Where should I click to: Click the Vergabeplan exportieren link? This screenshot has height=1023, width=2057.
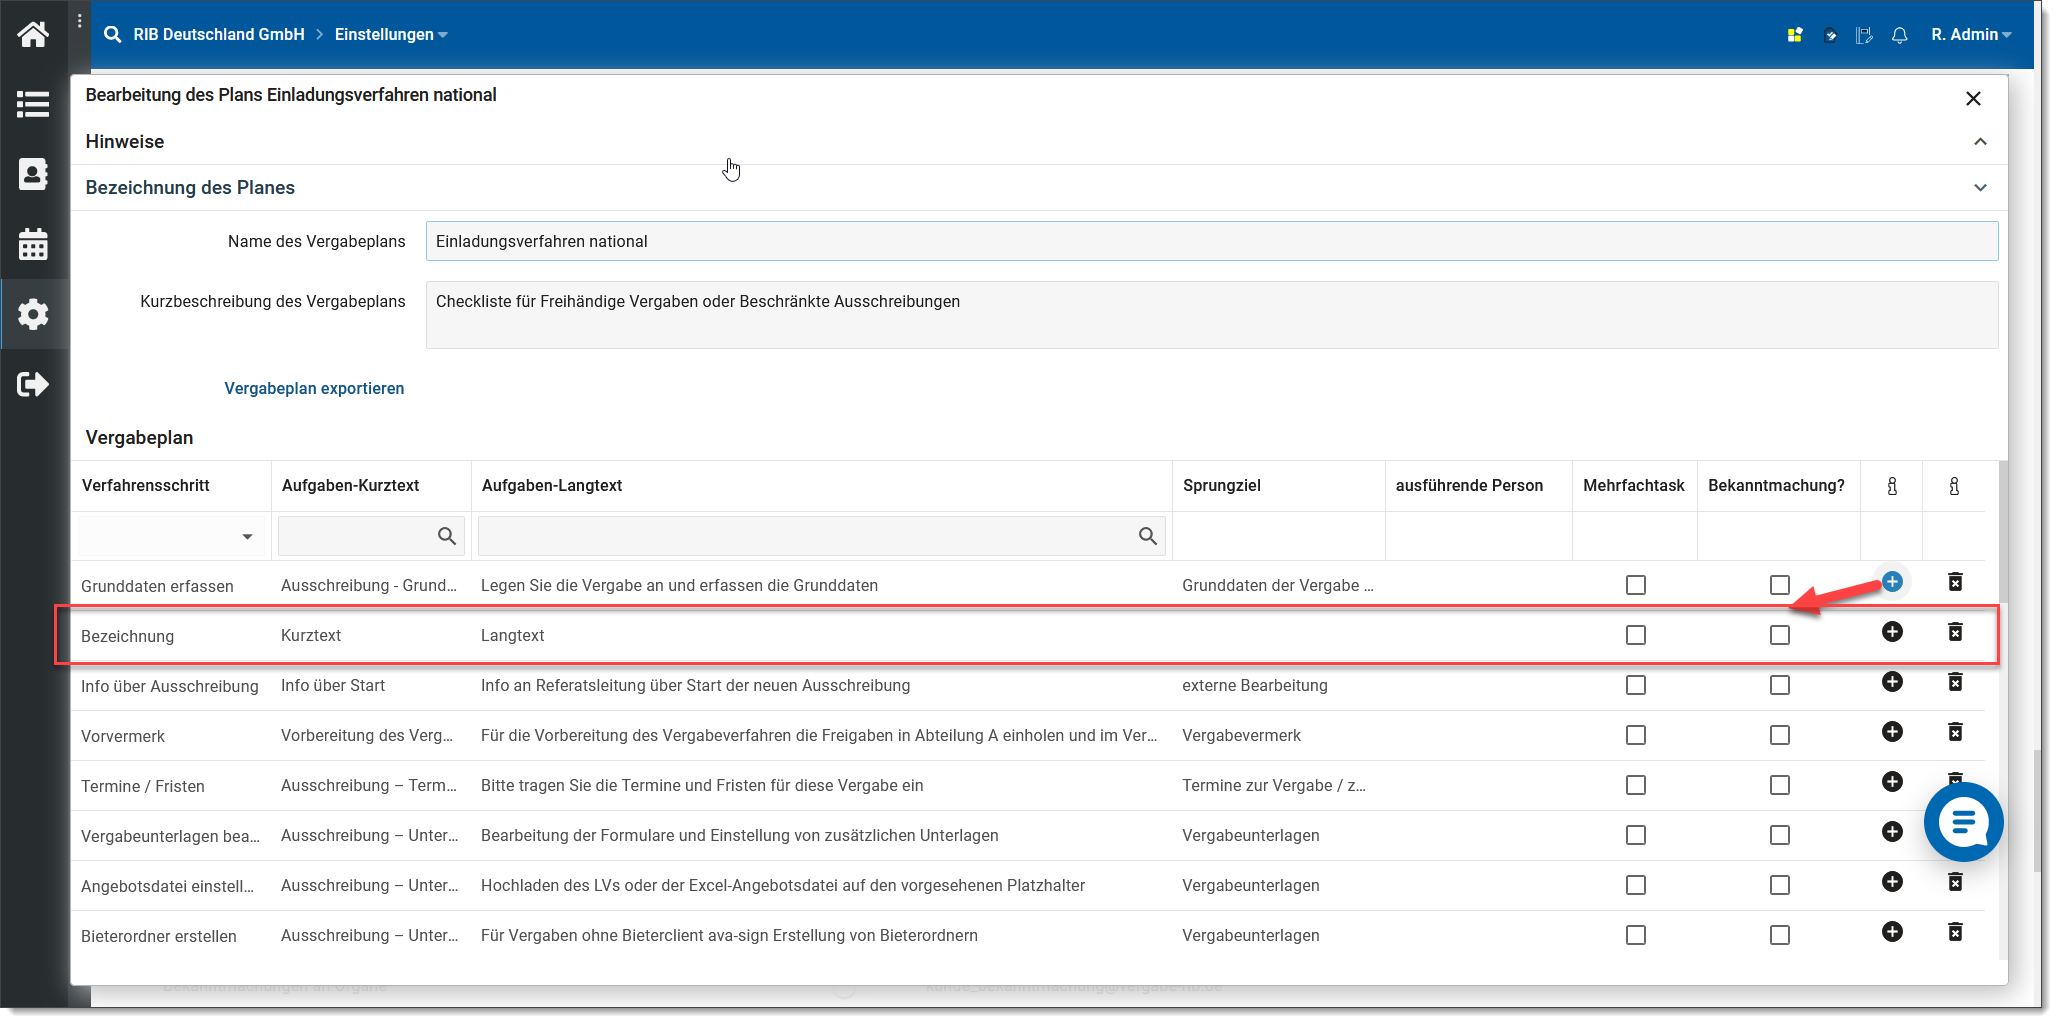coord(314,388)
